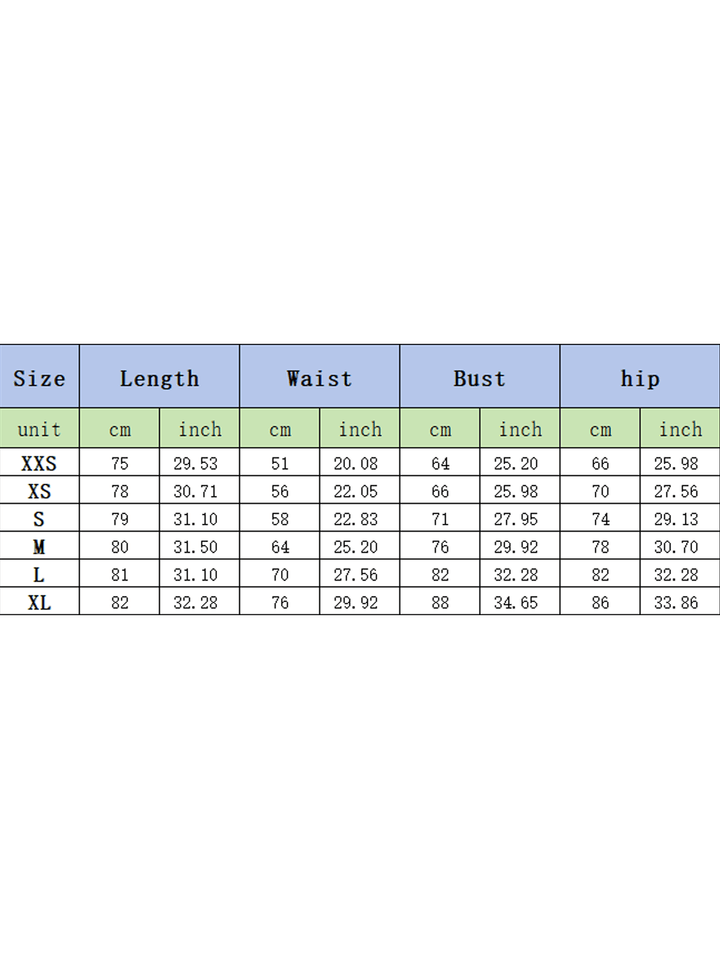Select the Waist column header
This screenshot has width=720, height=959.
(x=320, y=377)
